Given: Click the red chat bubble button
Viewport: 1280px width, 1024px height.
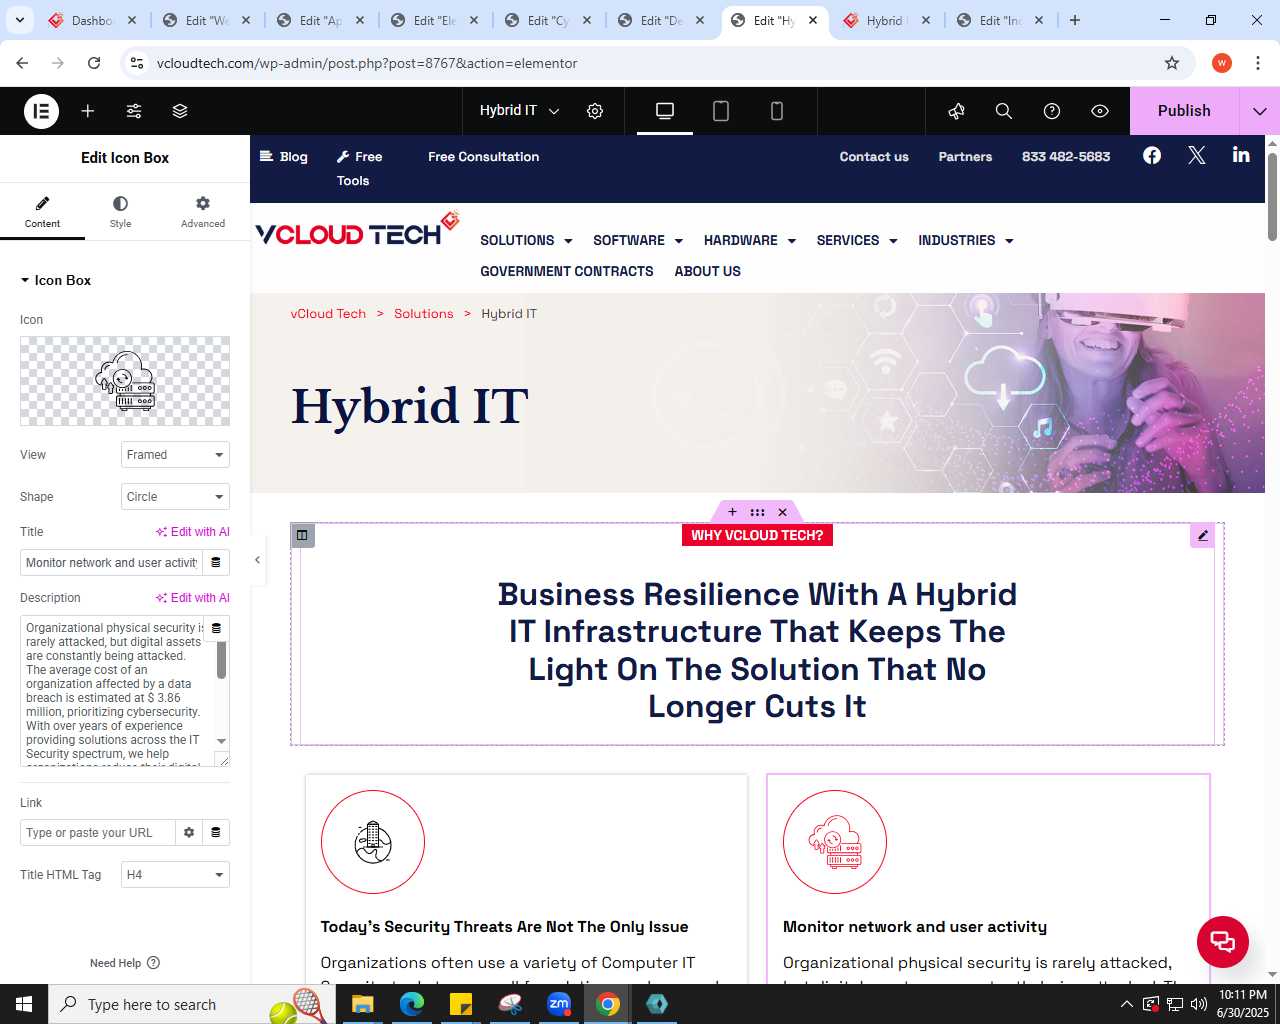Looking at the screenshot, I should click(1223, 942).
